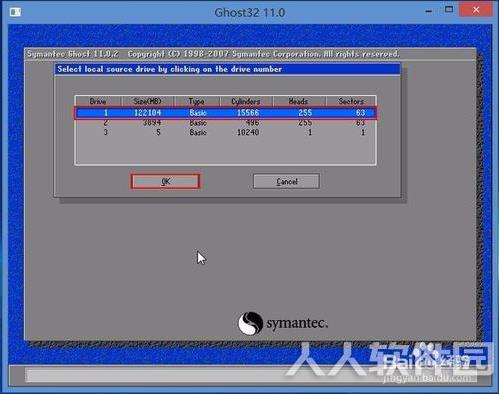Click the Size(MB) column header

pyautogui.click(x=148, y=101)
